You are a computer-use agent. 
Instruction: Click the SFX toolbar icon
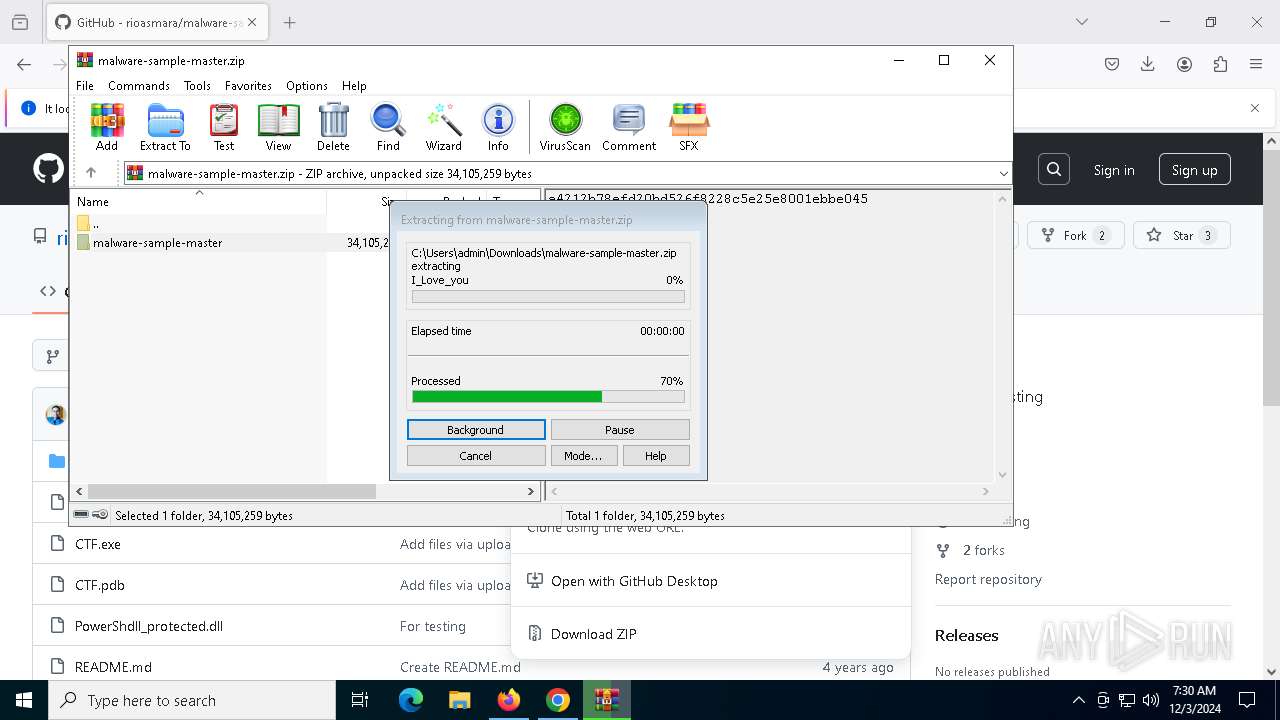pos(689,127)
